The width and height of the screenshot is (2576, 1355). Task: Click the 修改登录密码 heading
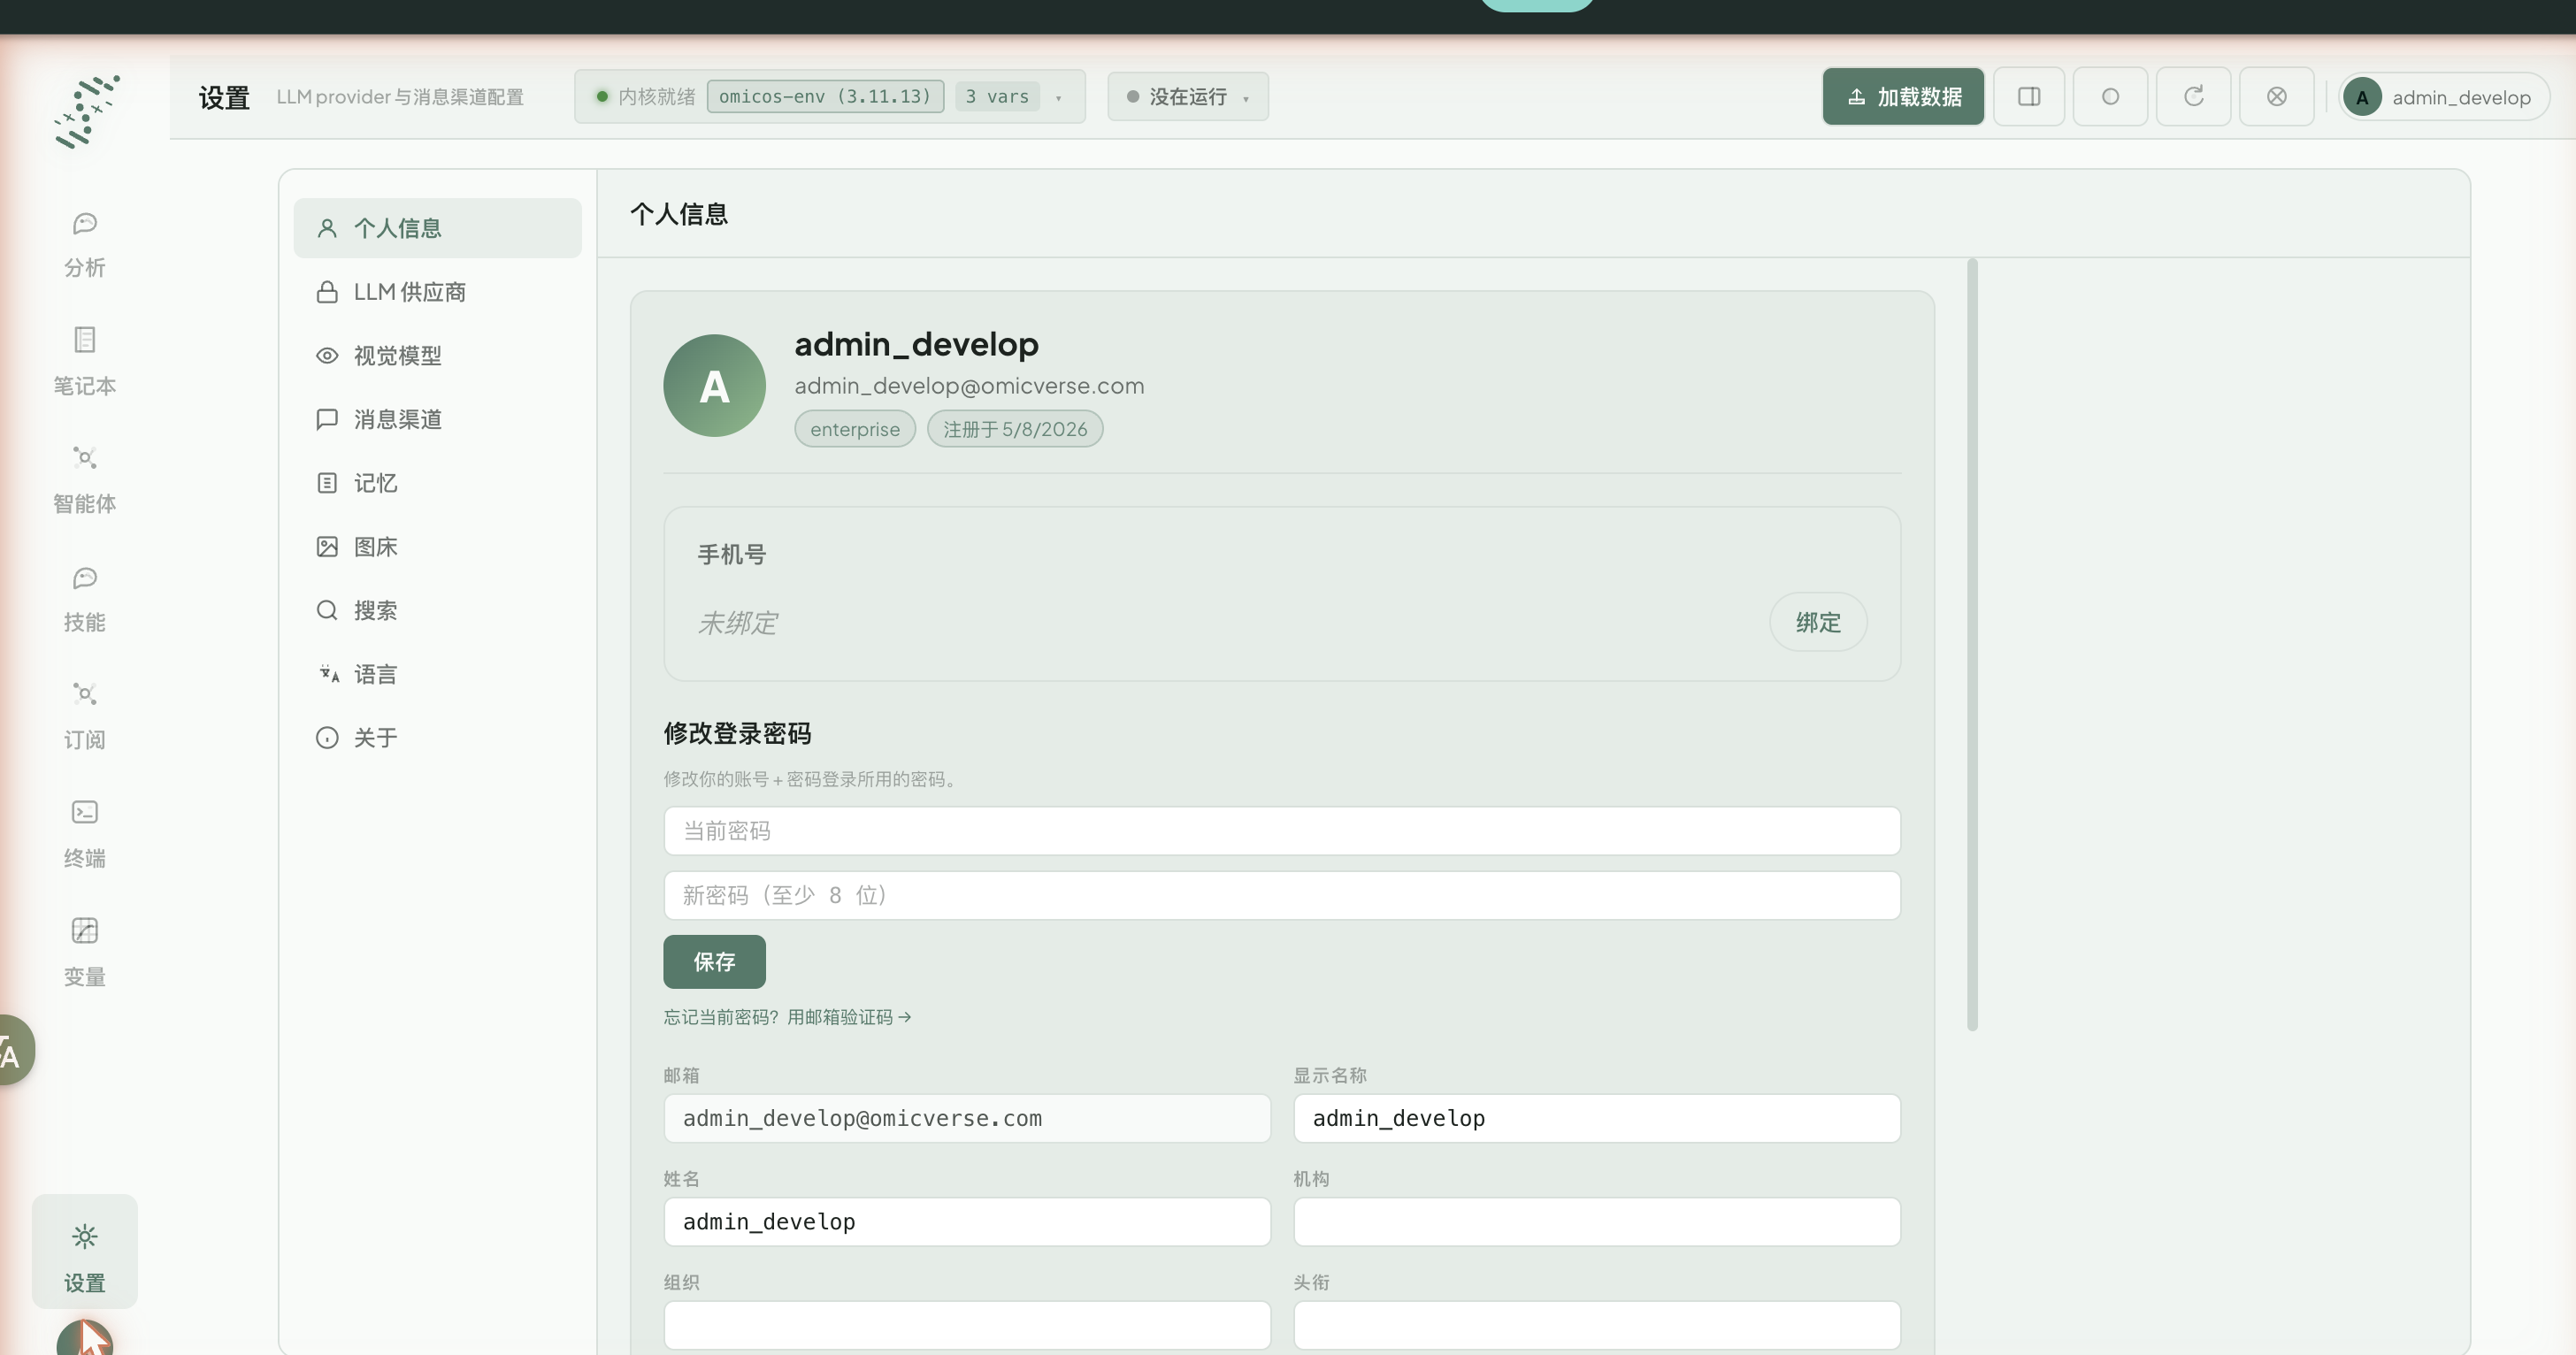(737, 734)
